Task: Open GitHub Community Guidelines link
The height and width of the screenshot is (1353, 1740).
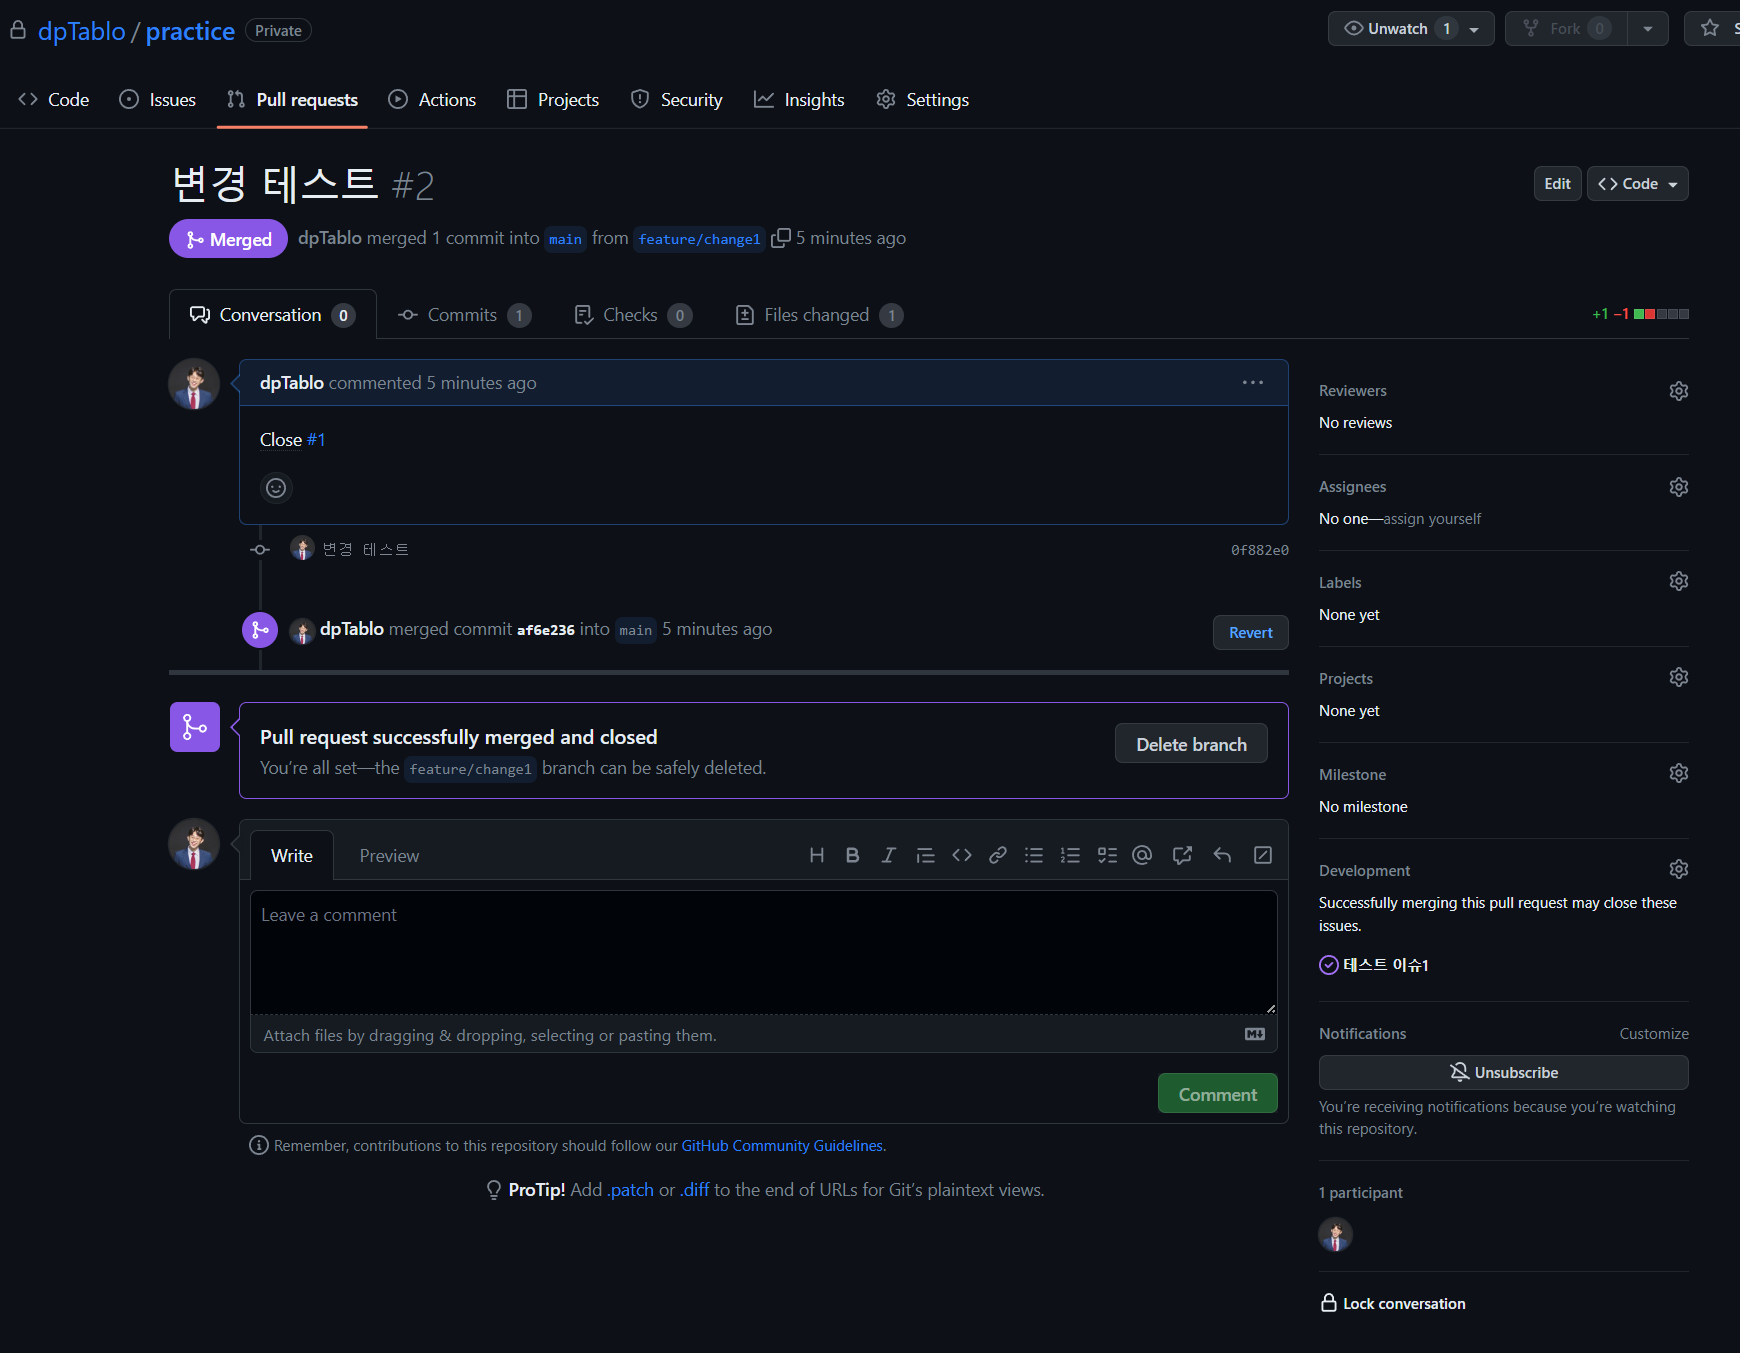Action: 782,1146
